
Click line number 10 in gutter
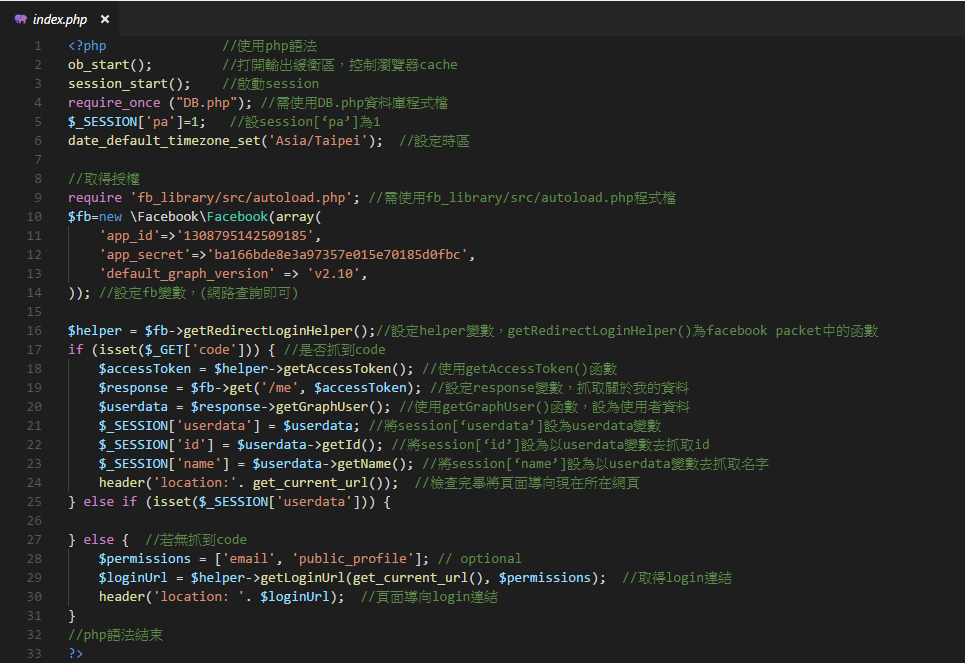(34, 217)
